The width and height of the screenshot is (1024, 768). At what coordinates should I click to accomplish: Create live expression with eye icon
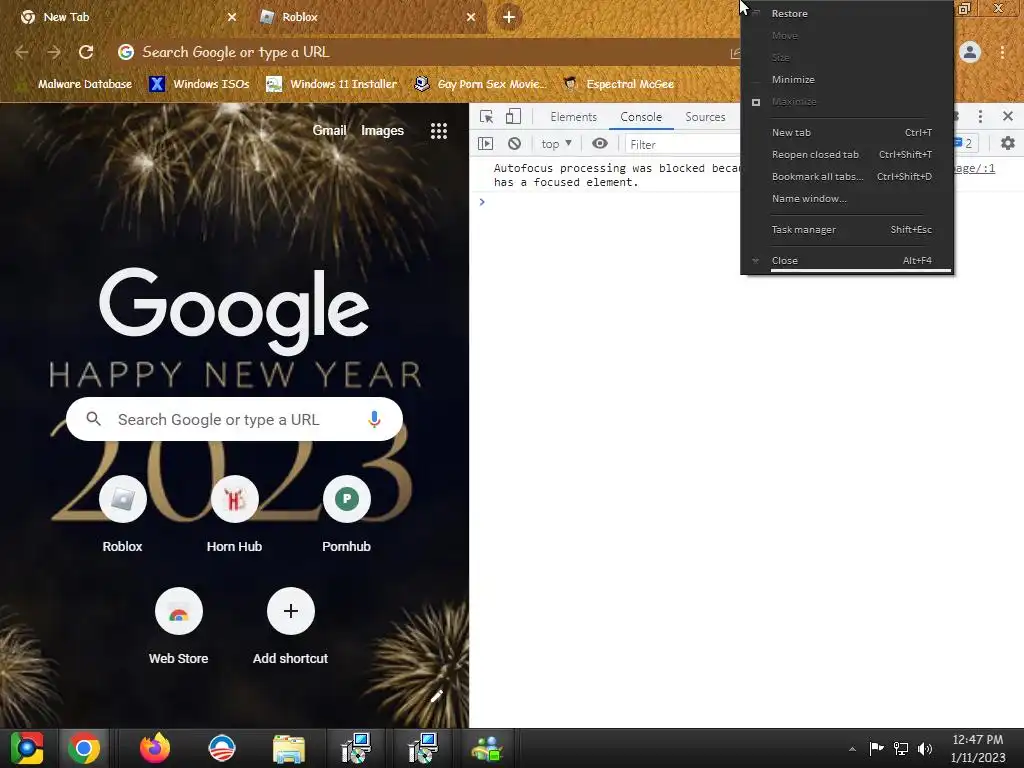(600, 144)
